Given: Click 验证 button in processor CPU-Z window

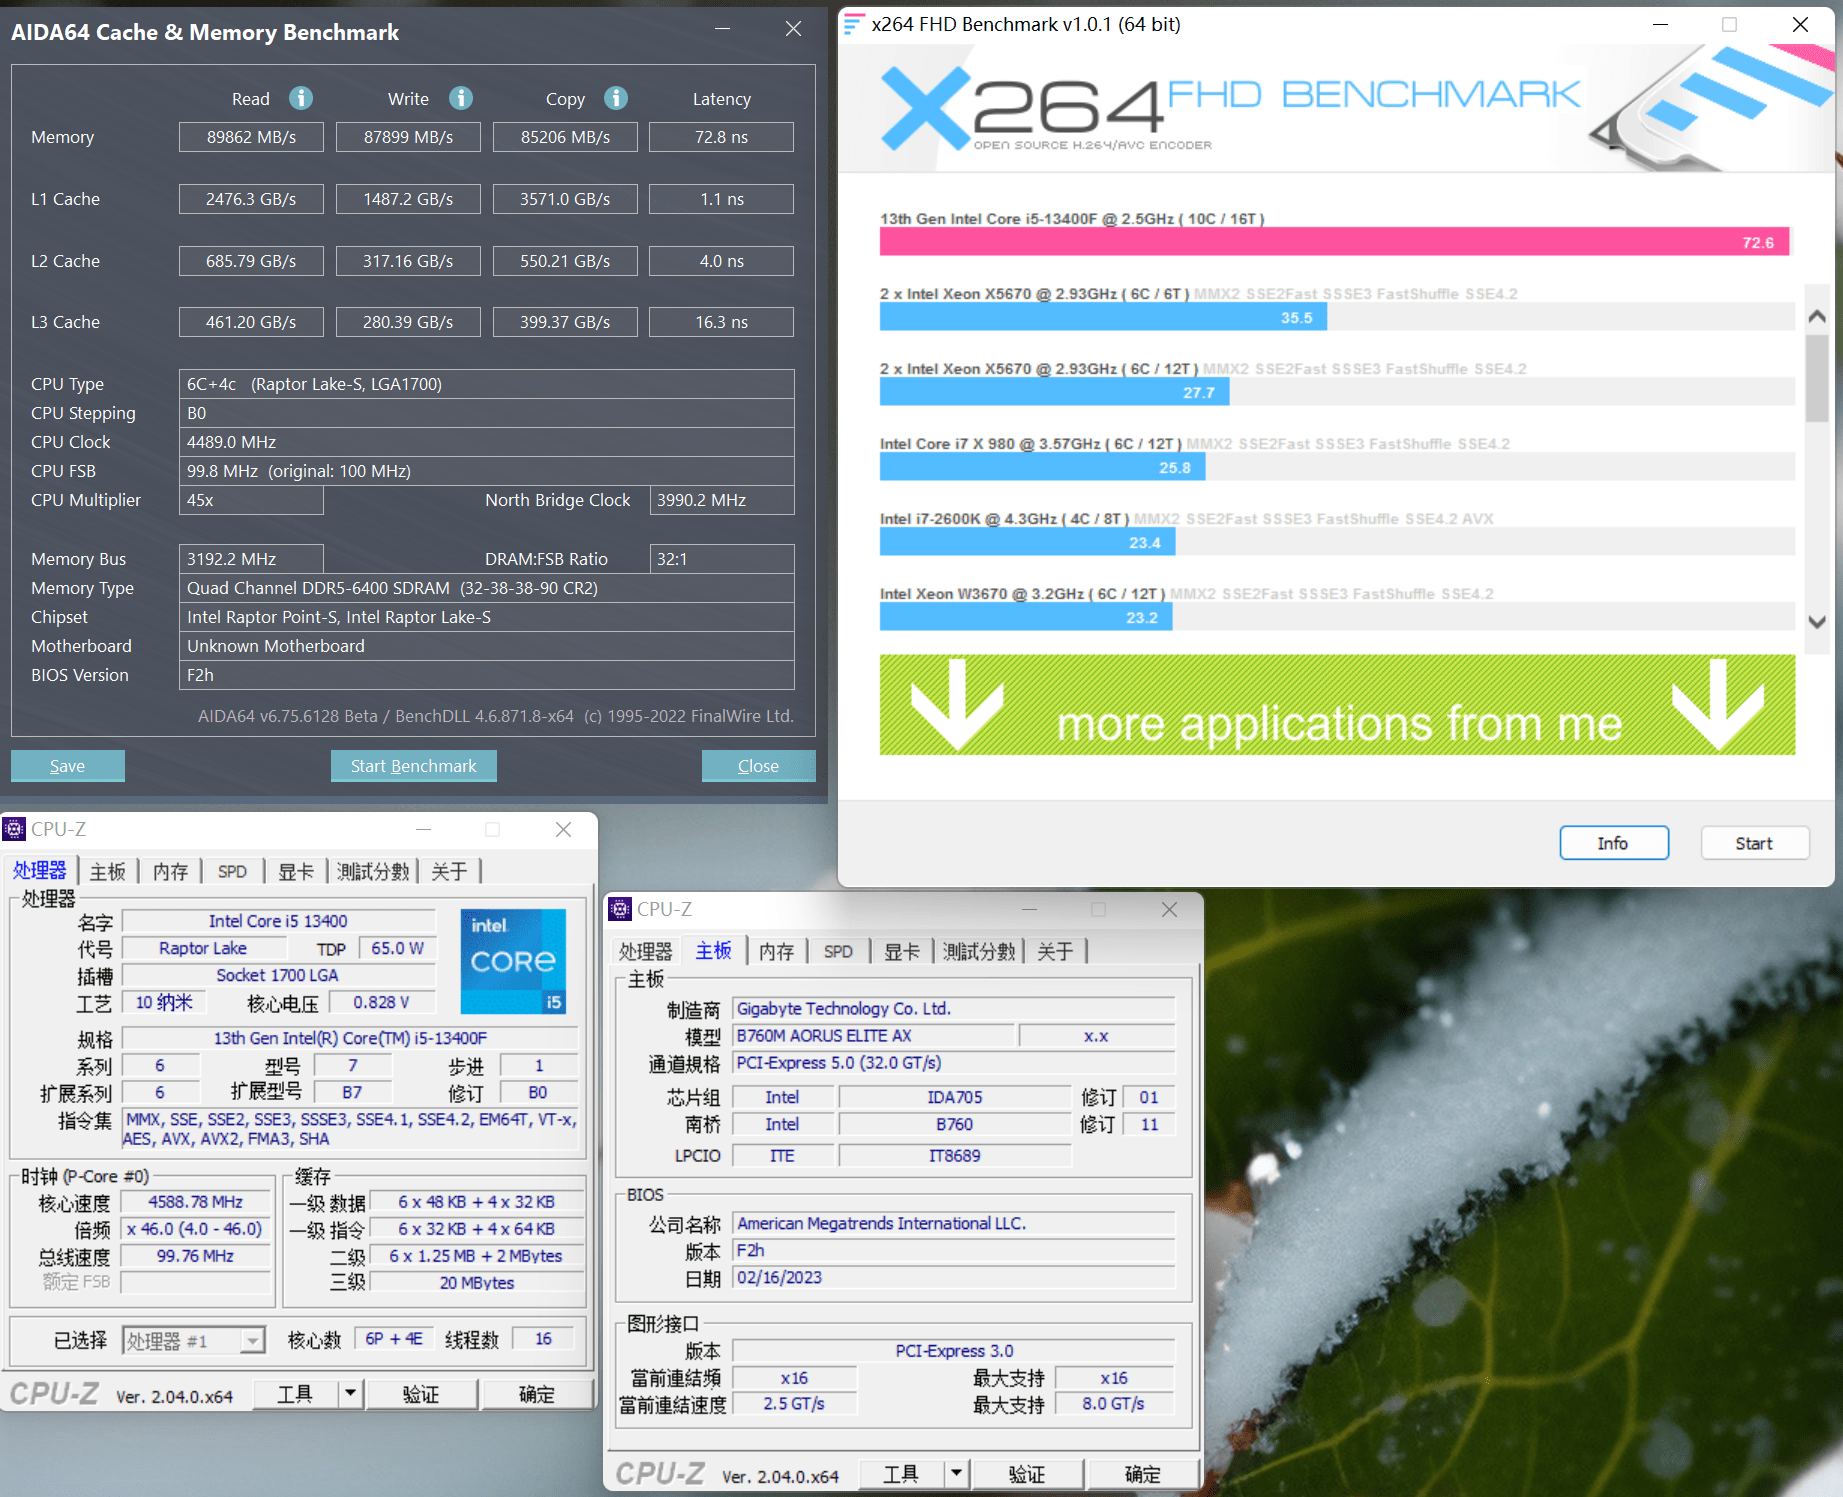Looking at the screenshot, I should click(421, 1394).
